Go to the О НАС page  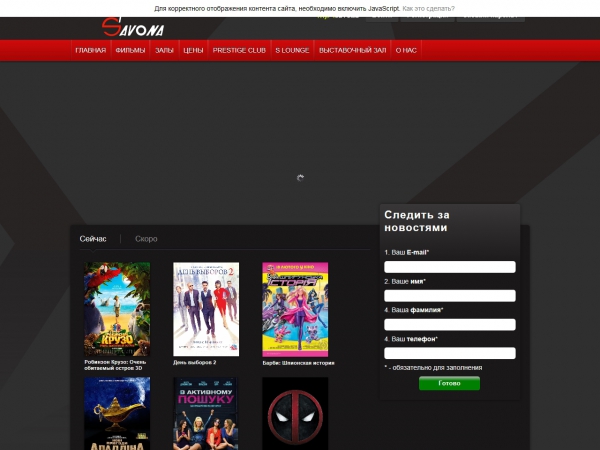[406, 51]
